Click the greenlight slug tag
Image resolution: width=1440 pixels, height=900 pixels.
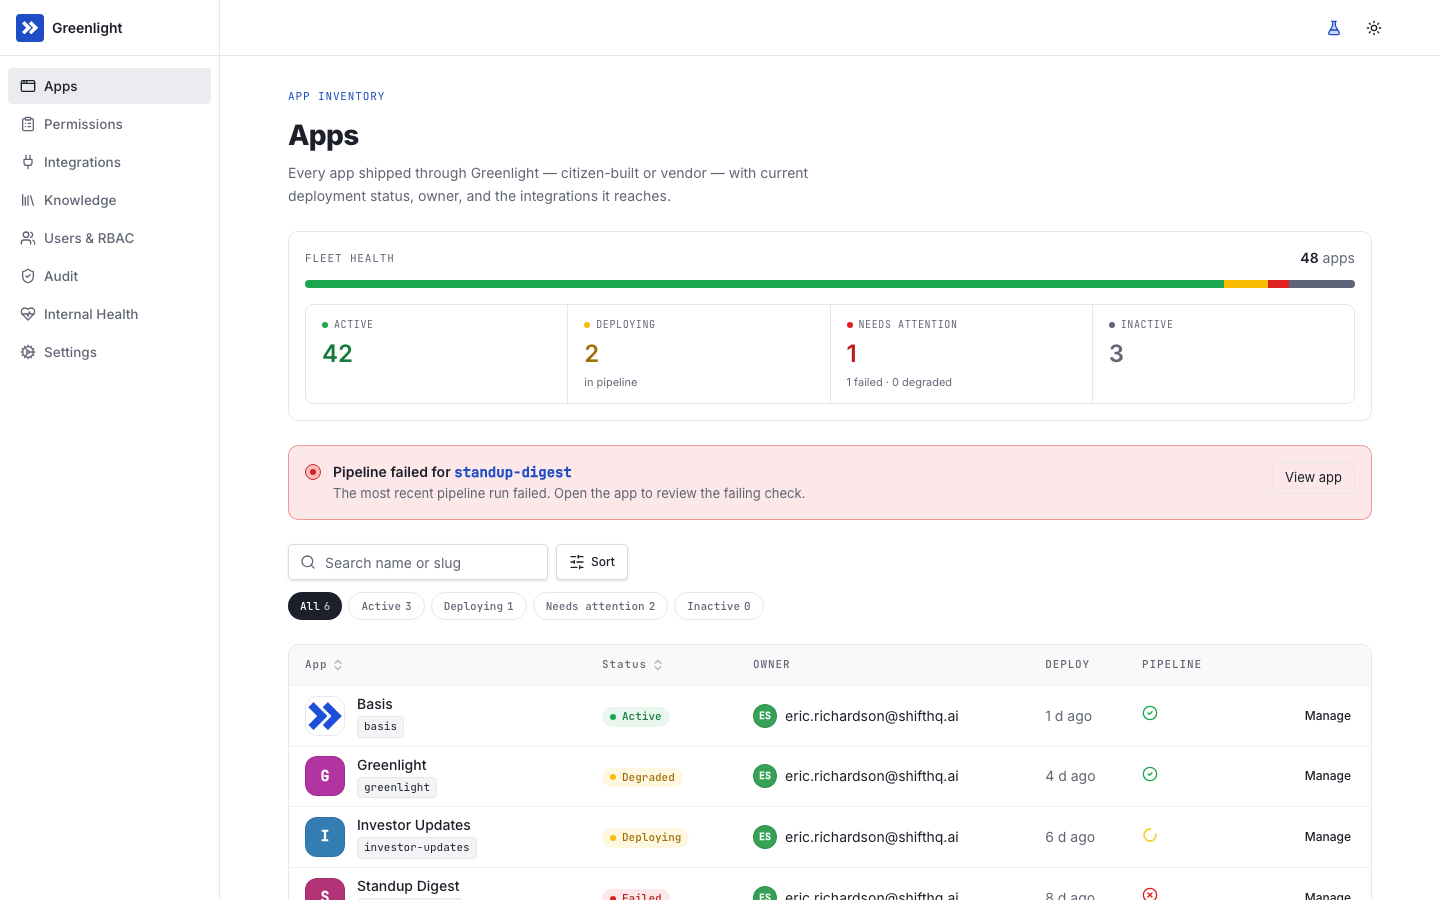click(x=397, y=787)
